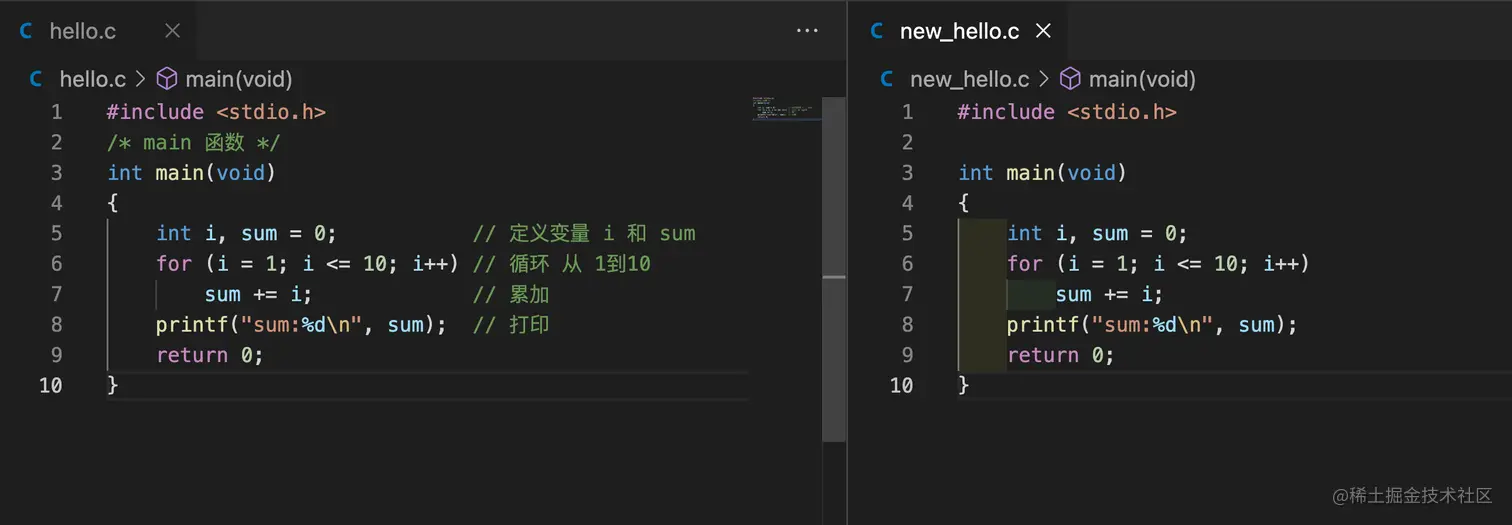Click line number 7 in new_hello.c

907,294
